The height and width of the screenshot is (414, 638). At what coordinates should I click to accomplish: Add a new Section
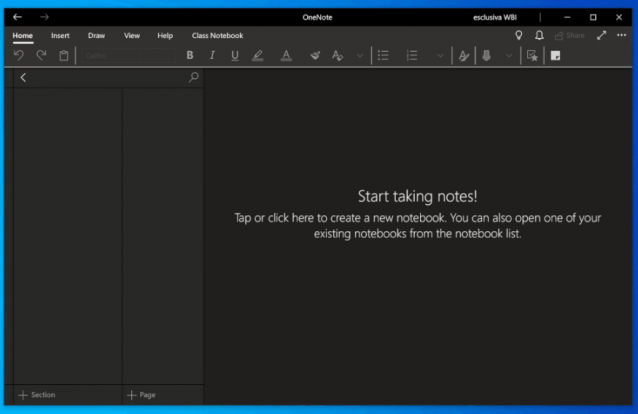(37, 395)
